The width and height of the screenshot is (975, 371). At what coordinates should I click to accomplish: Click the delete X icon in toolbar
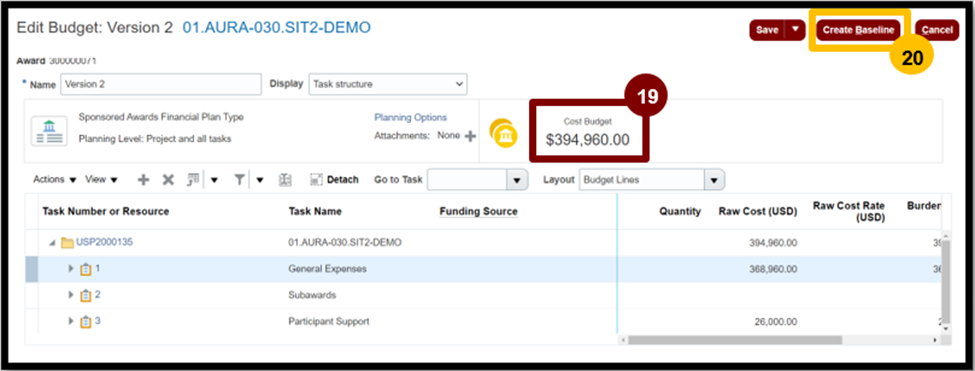click(168, 180)
